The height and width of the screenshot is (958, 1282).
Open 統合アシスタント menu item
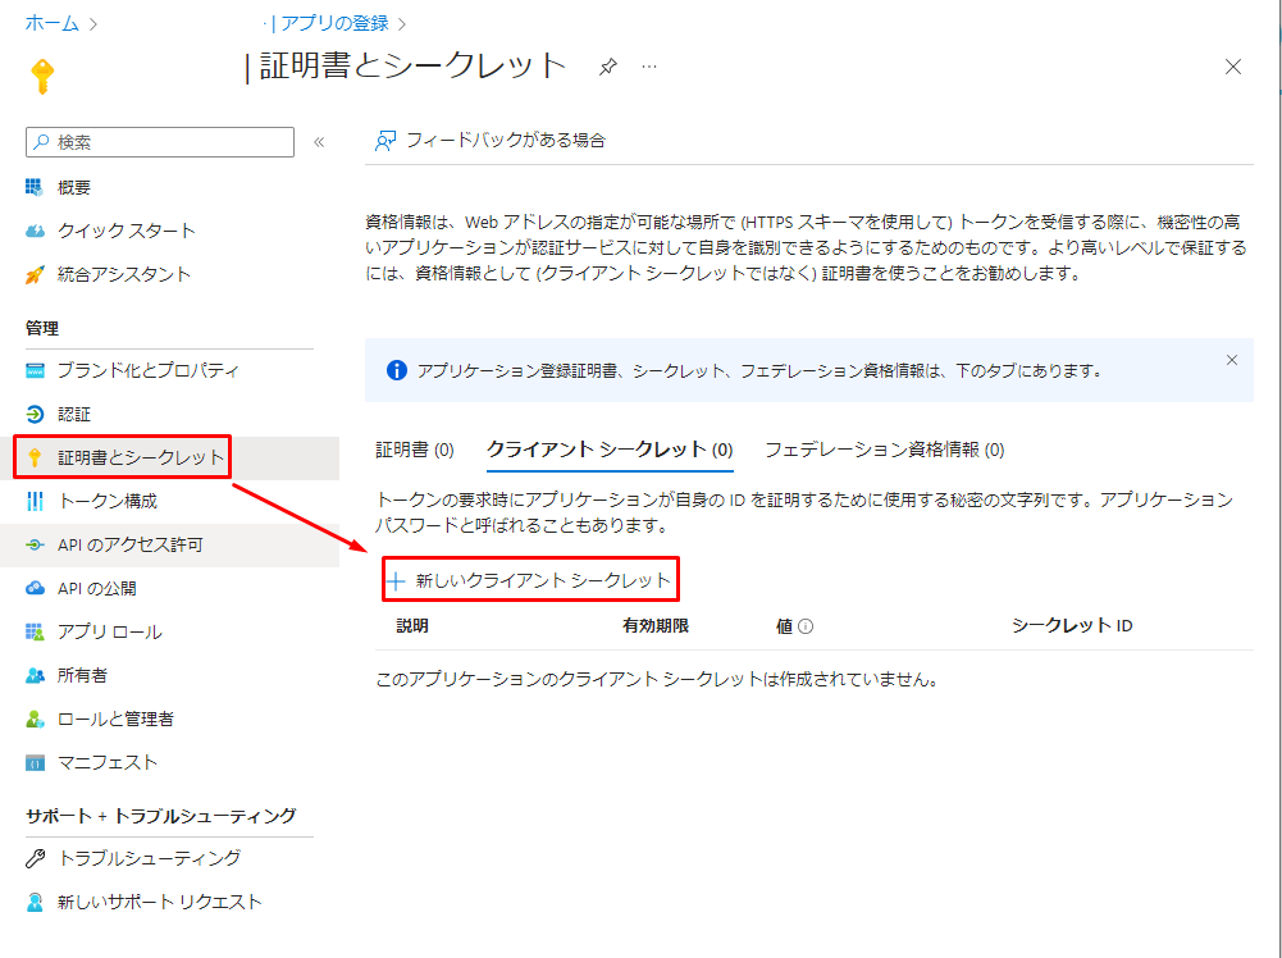pyautogui.click(x=124, y=274)
